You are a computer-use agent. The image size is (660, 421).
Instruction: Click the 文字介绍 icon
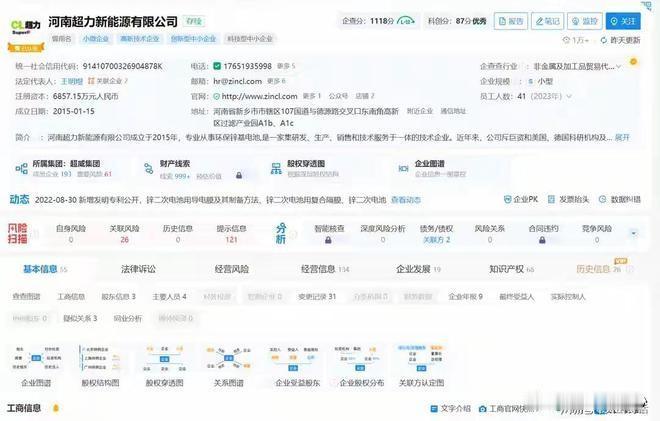434,409
